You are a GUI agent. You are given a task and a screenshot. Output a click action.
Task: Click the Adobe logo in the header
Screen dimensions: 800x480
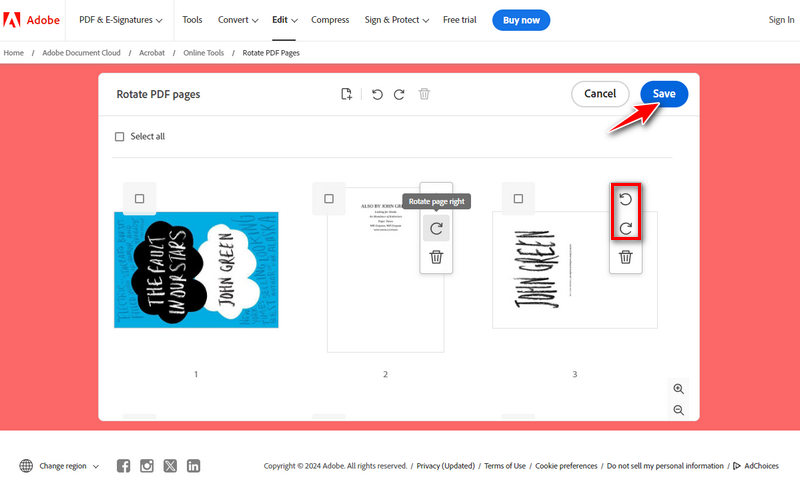click(31, 20)
